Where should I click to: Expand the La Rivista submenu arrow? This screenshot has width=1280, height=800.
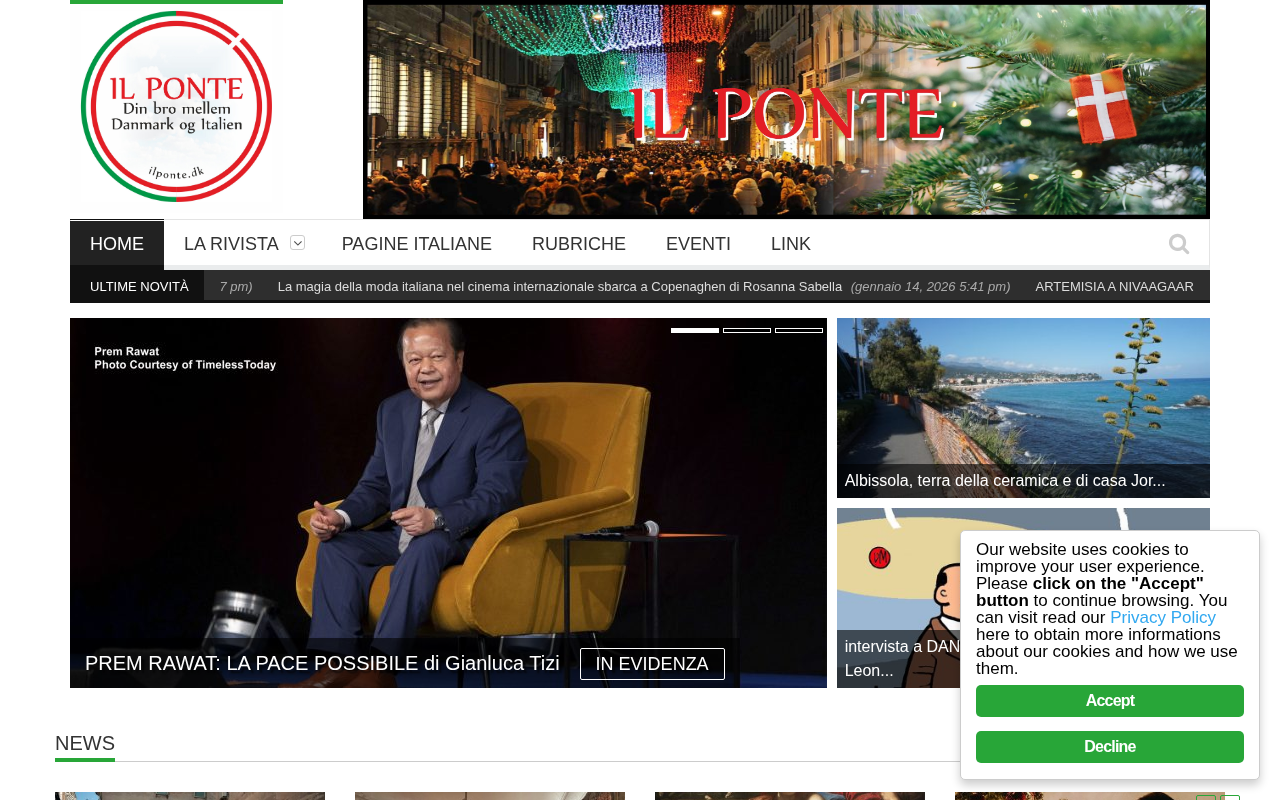click(297, 243)
